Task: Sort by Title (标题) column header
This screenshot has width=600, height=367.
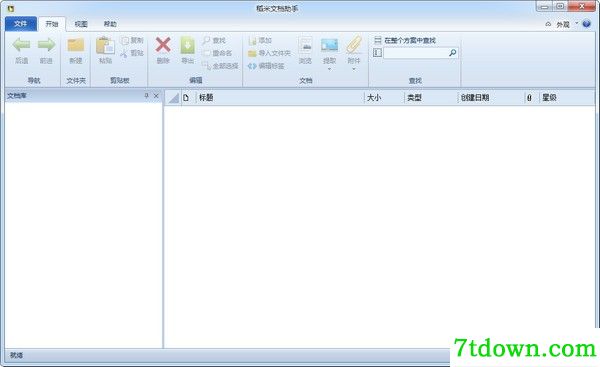Action: pos(280,98)
